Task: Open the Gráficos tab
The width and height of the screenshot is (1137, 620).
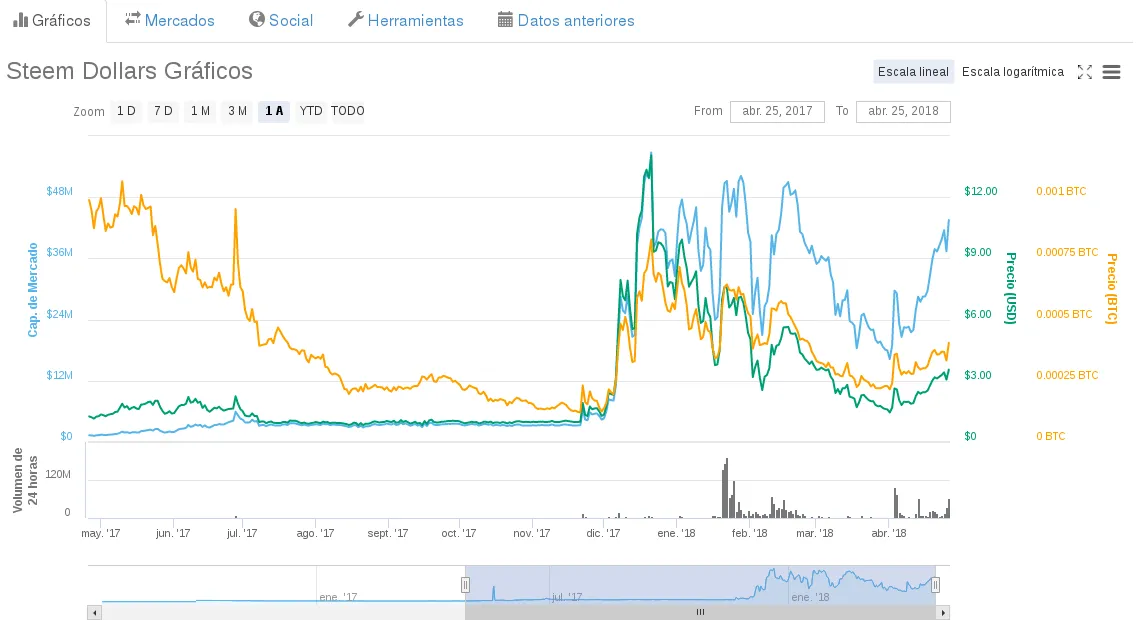Action: [52, 20]
